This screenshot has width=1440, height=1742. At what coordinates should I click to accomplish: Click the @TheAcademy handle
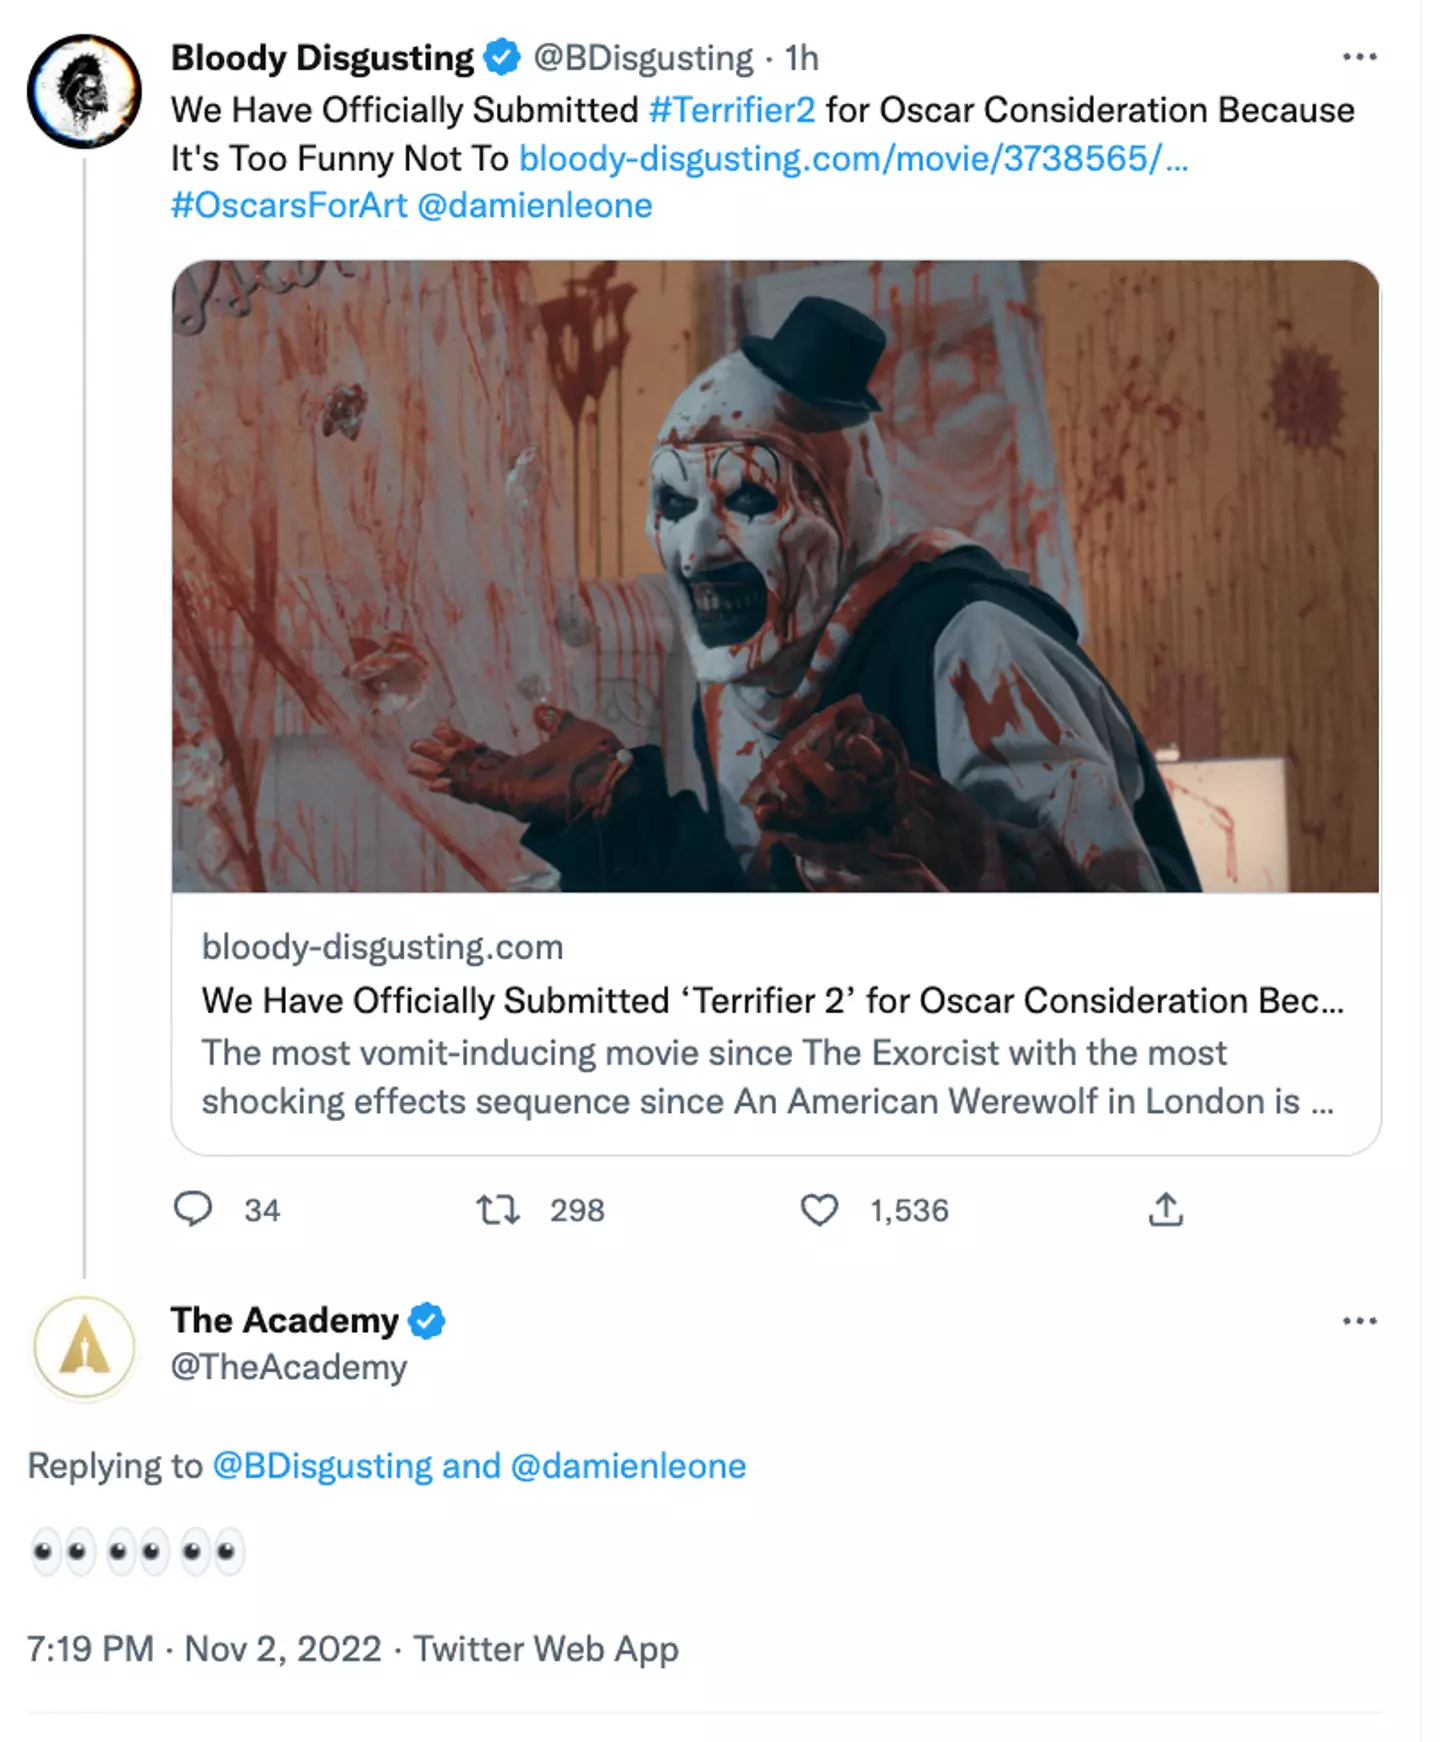pos(289,1367)
